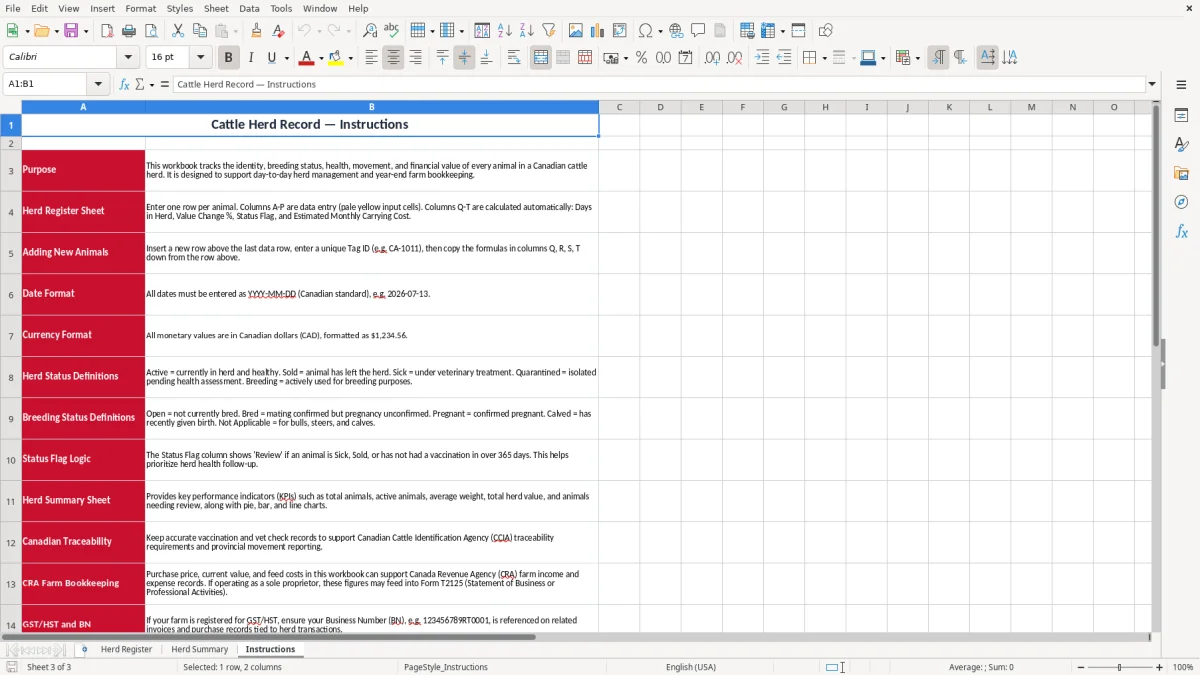This screenshot has height=675, width=1200.
Task: Open Print Preview from toolbar
Action: [x=150, y=31]
